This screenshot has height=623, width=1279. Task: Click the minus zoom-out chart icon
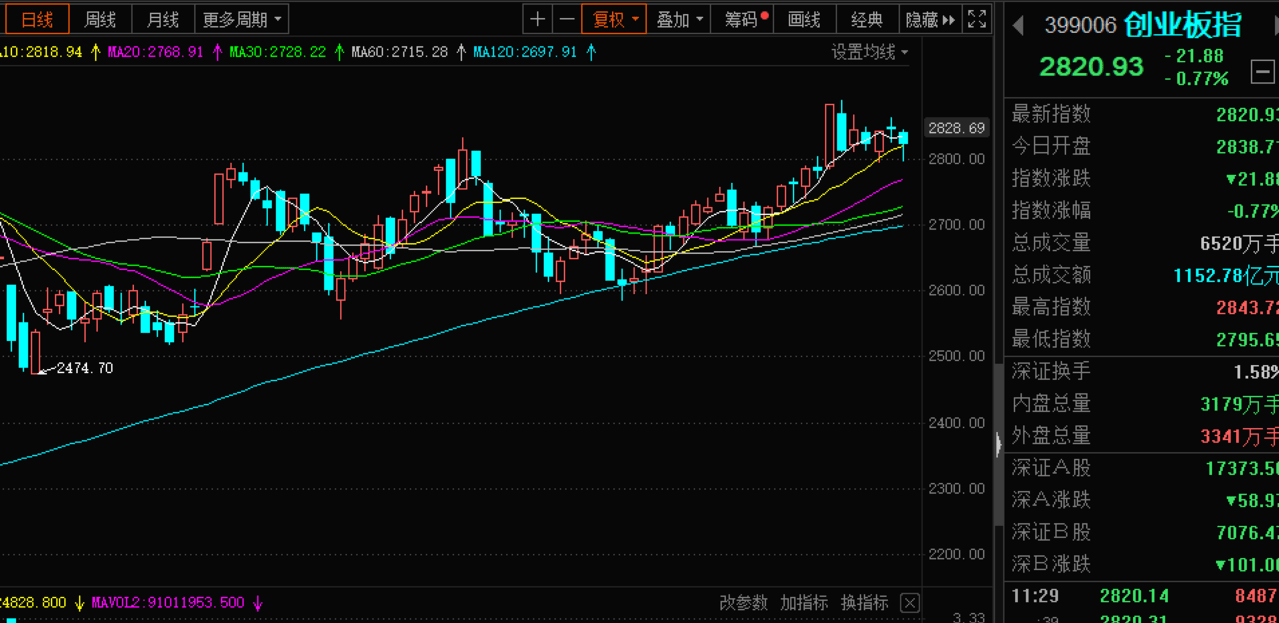[x=566, y=19]
